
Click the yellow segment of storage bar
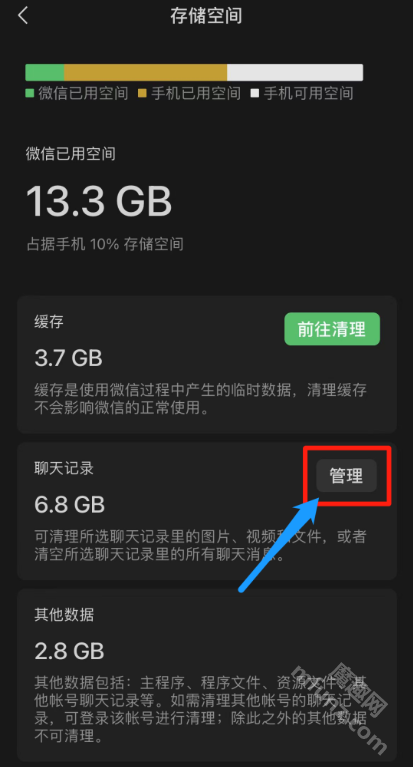(x=145, y=72)
